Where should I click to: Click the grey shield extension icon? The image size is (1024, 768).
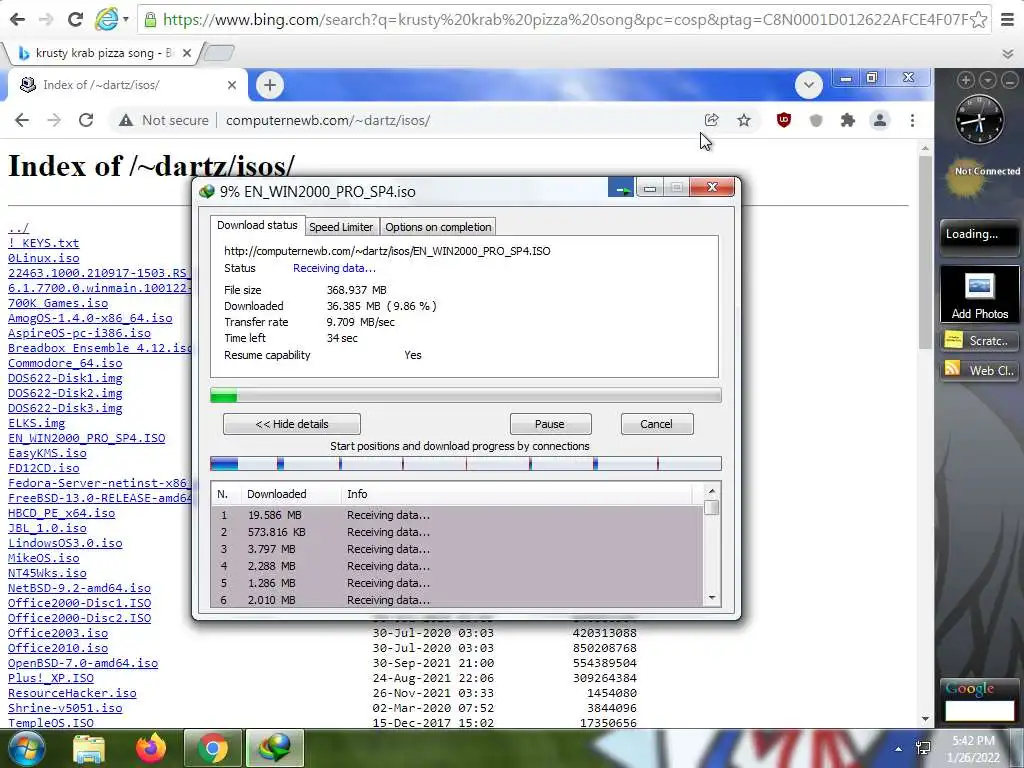[x=816, y=120]
